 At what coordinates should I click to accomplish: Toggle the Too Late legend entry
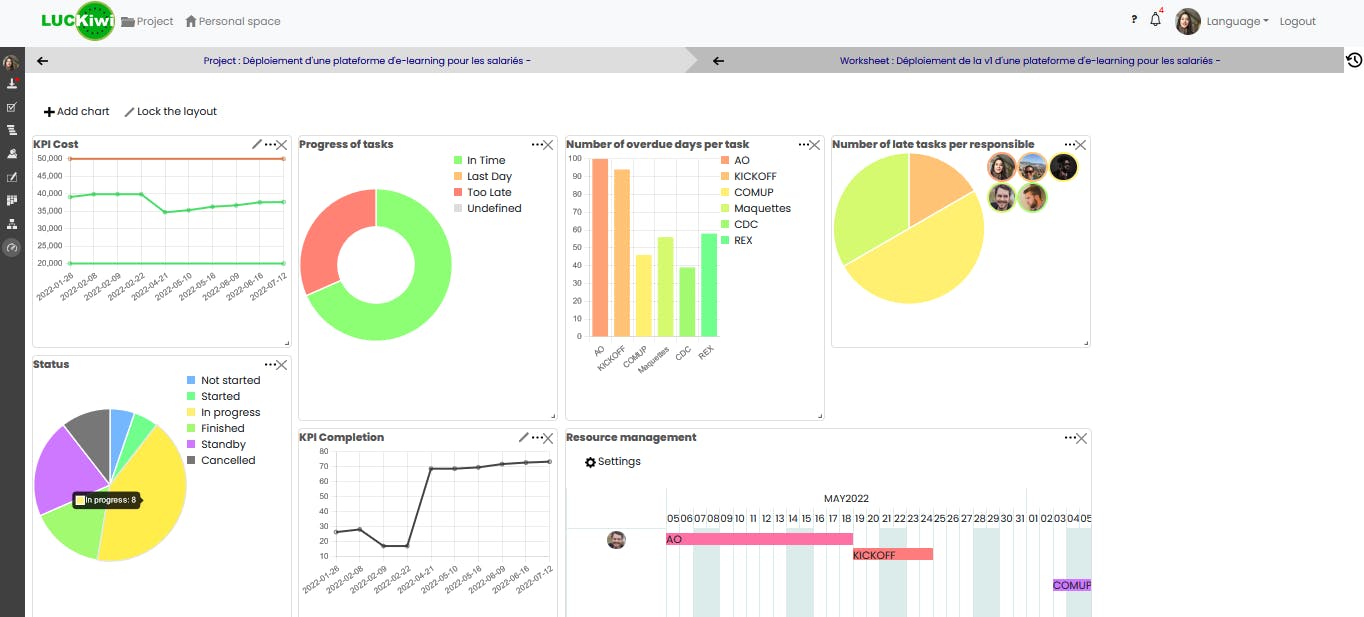point(482,192)
